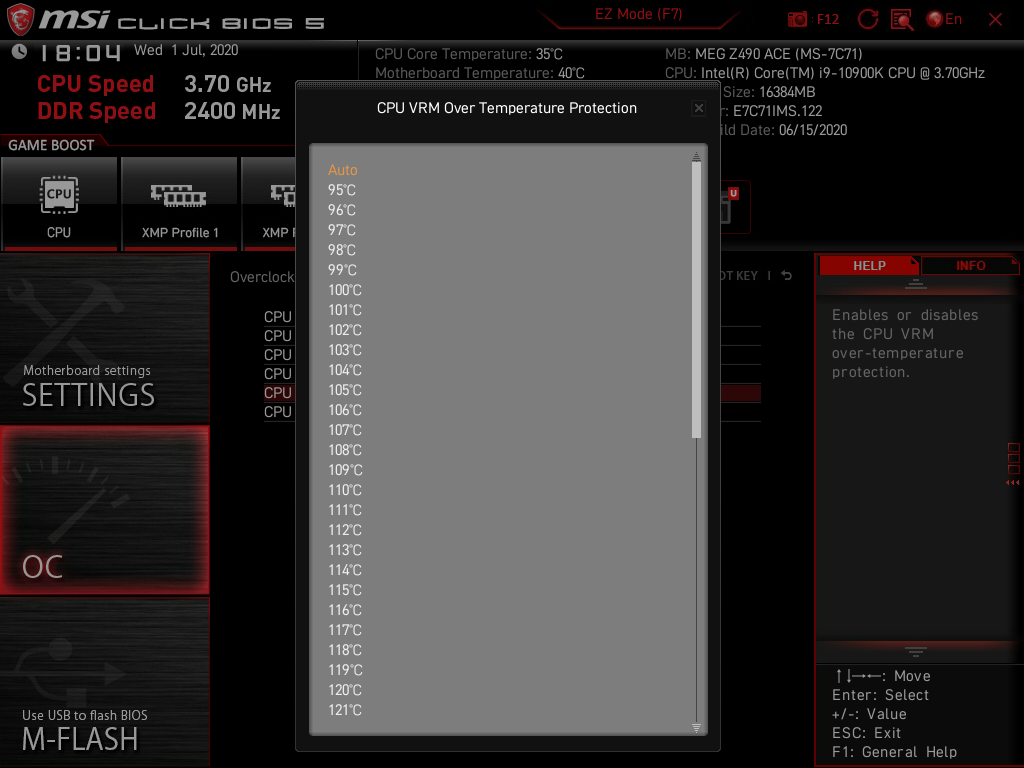Viewport: 1024px width, 768px height.
Task: Click the screenshot camera icon (F12)
Action: pos(797,19)
